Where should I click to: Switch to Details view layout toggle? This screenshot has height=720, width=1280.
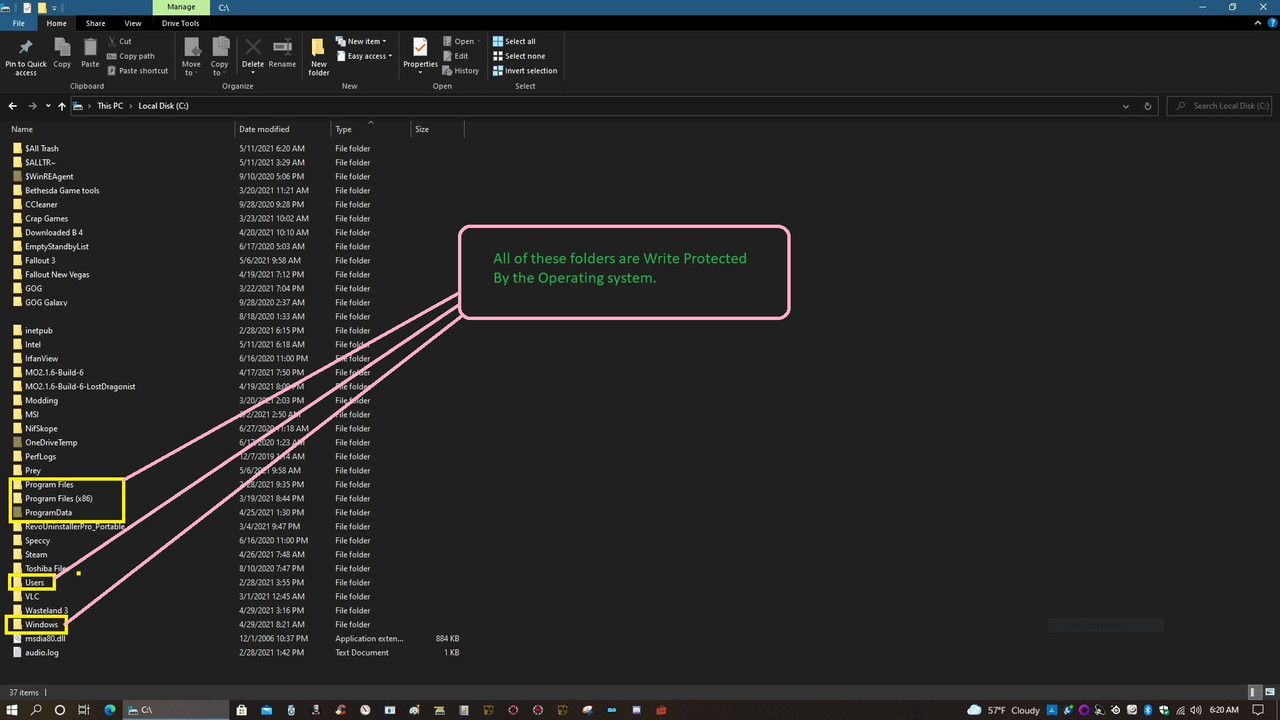[1254, 692]
